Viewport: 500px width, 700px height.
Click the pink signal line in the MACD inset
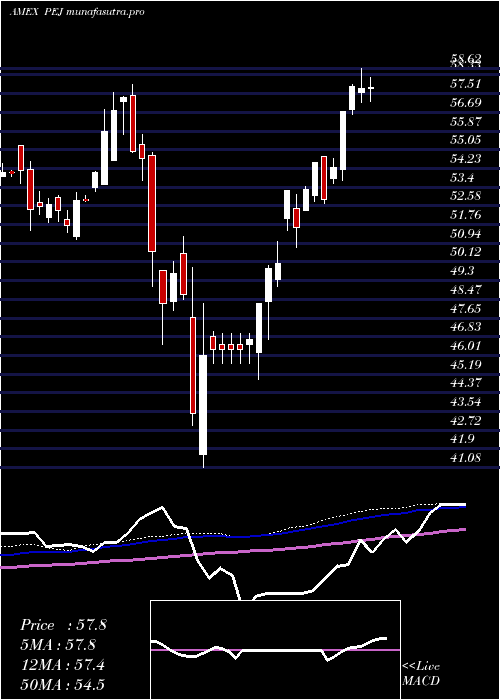pyautogui.click(x=275, y=650)
